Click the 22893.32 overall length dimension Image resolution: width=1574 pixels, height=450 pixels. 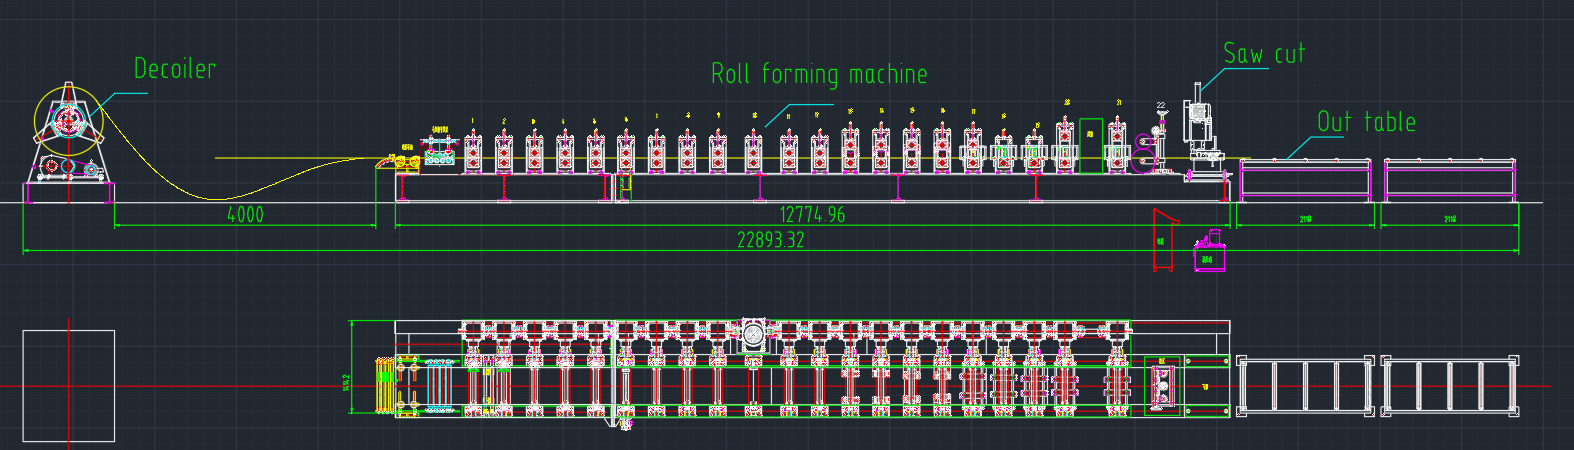tap(770, 240)
